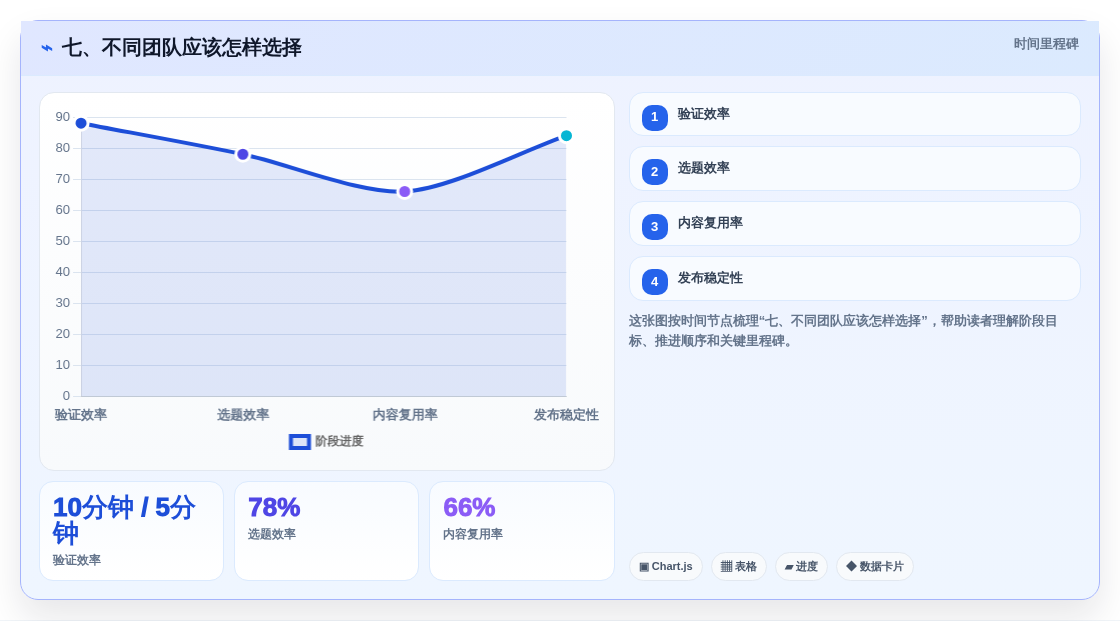Click the 进度 tag chip

[x=801, y=567]
